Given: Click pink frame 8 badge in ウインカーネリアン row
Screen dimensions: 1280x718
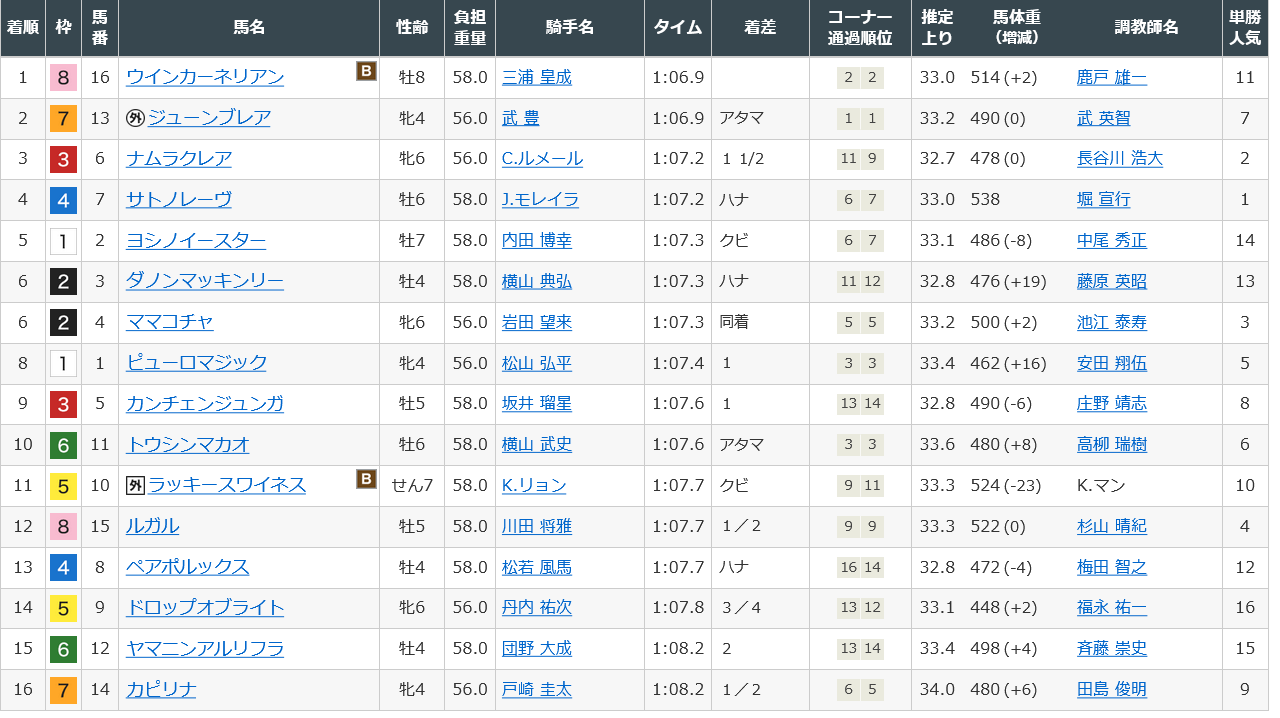Looking at the screenshot, I should 63,77.
